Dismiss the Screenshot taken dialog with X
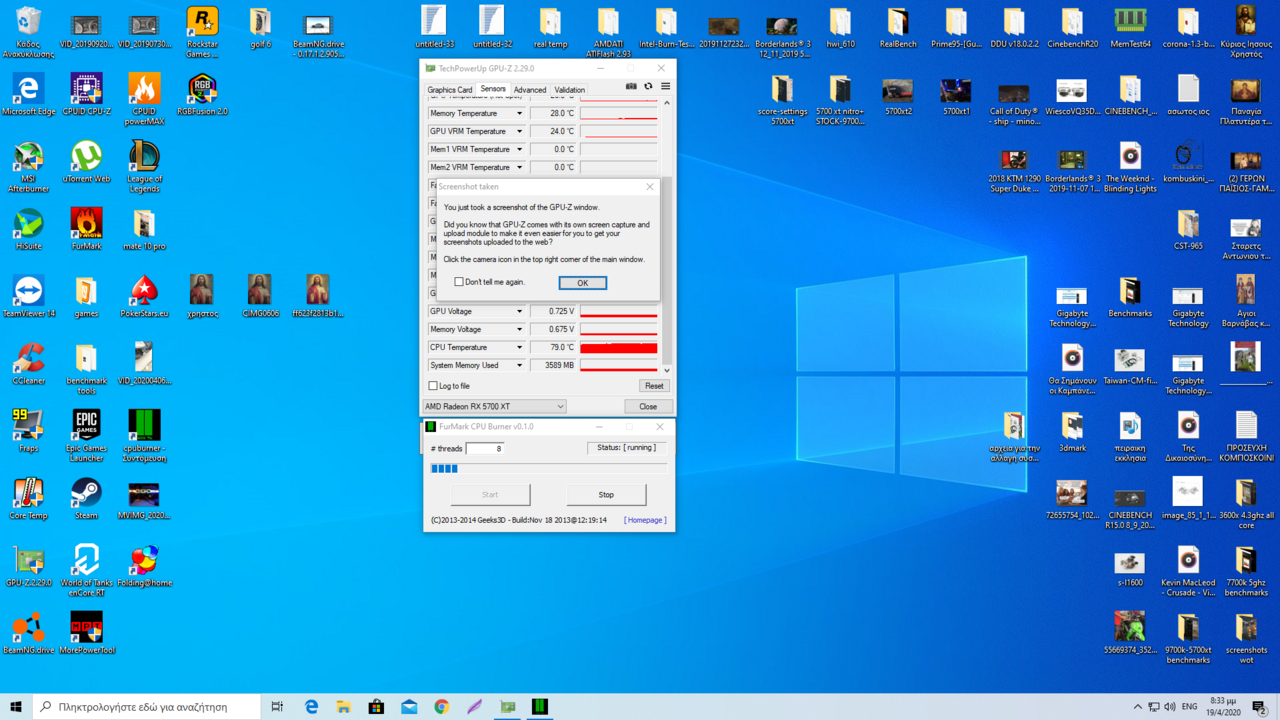The image size is (1280, 720). [650, 187]
